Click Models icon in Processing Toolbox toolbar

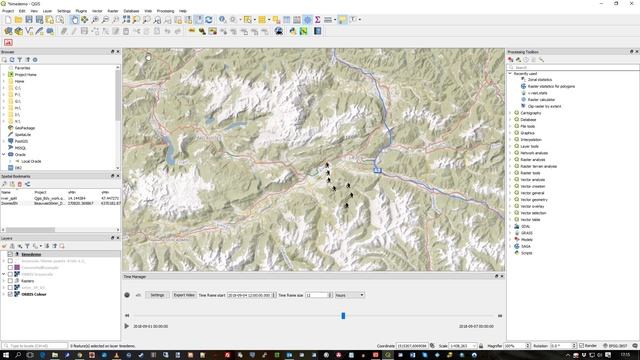click(x=511, y=60)
